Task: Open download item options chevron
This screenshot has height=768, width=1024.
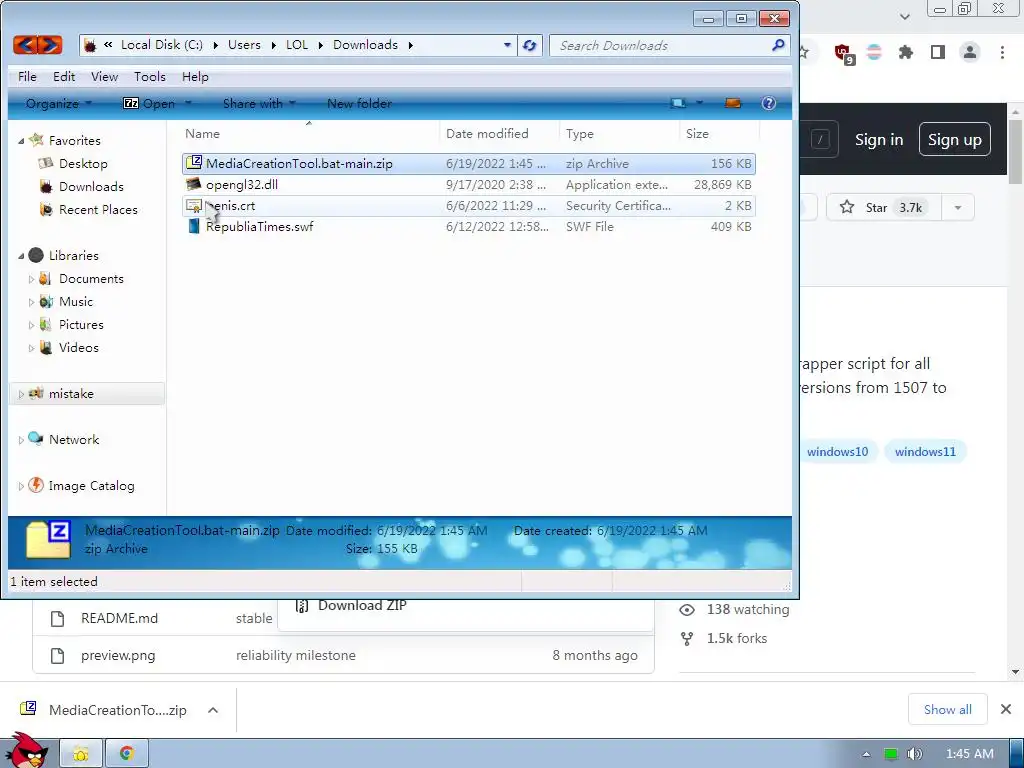Action: tap(213, 710)
